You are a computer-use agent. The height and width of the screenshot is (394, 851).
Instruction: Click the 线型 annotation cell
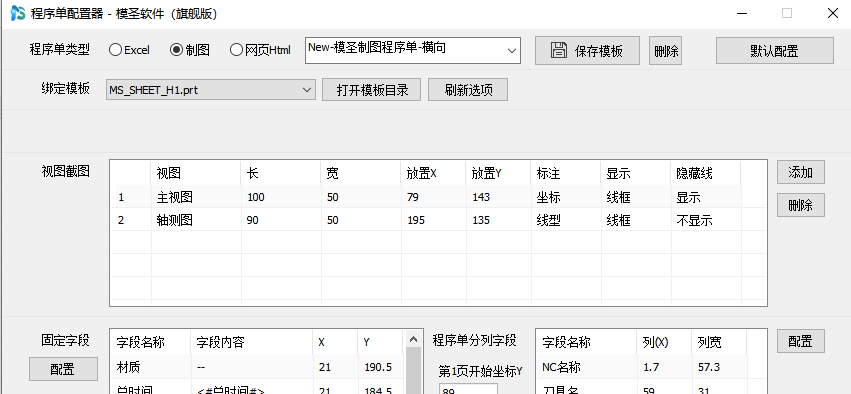coord(566,220)
